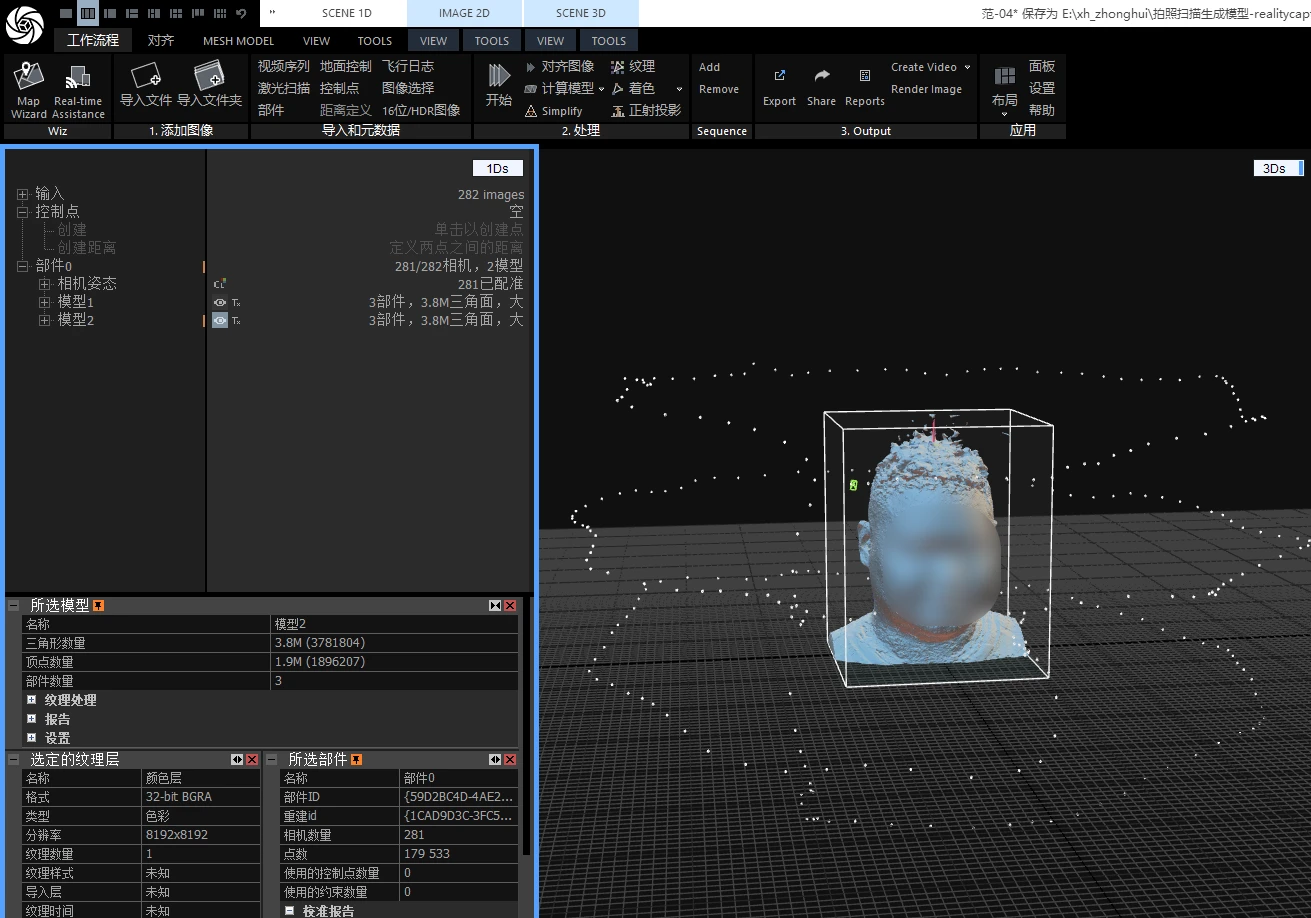Click the 导入文件夹 import folder icon
1311x918 pixels.
[209, 76]
